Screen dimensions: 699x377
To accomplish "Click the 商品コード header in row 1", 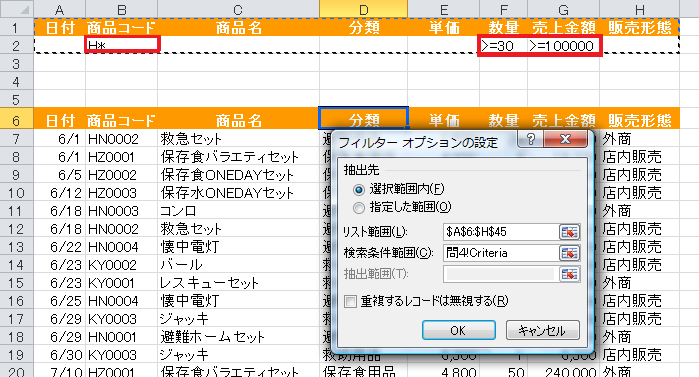I will click(x=121, y=27).
